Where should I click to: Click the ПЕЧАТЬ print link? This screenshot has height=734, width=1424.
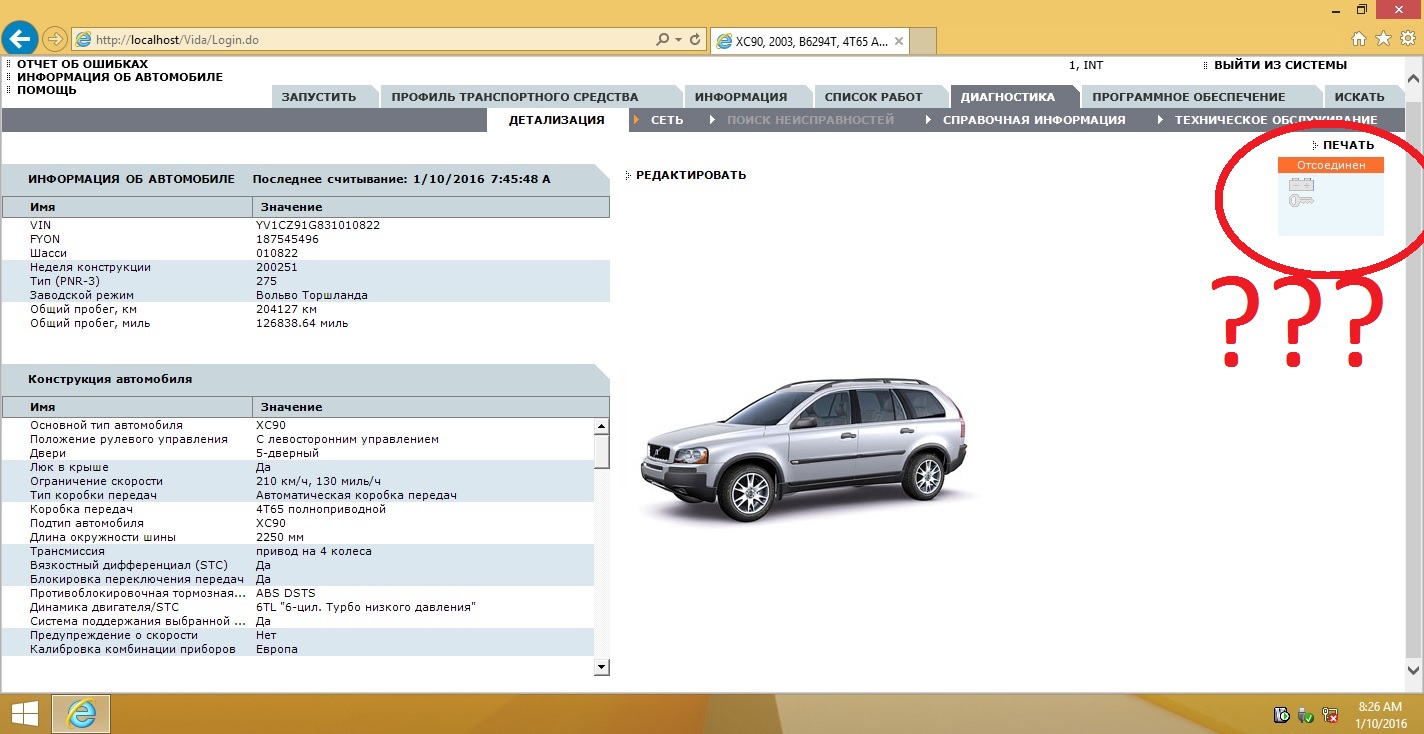pos(1348,145)
